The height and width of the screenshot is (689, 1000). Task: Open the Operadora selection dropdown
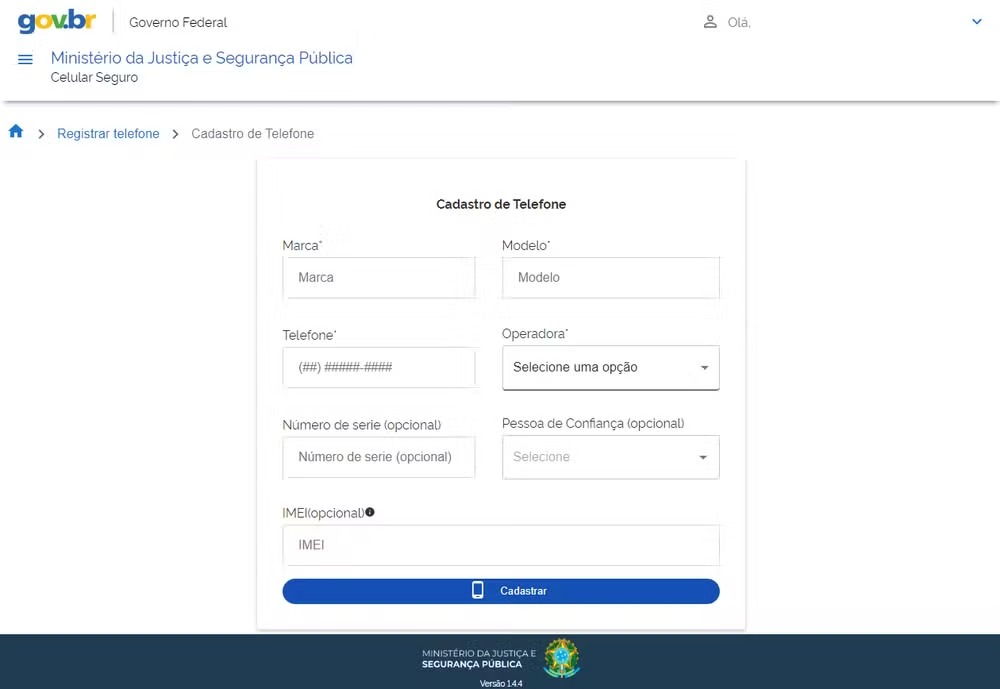coord(610,367)
